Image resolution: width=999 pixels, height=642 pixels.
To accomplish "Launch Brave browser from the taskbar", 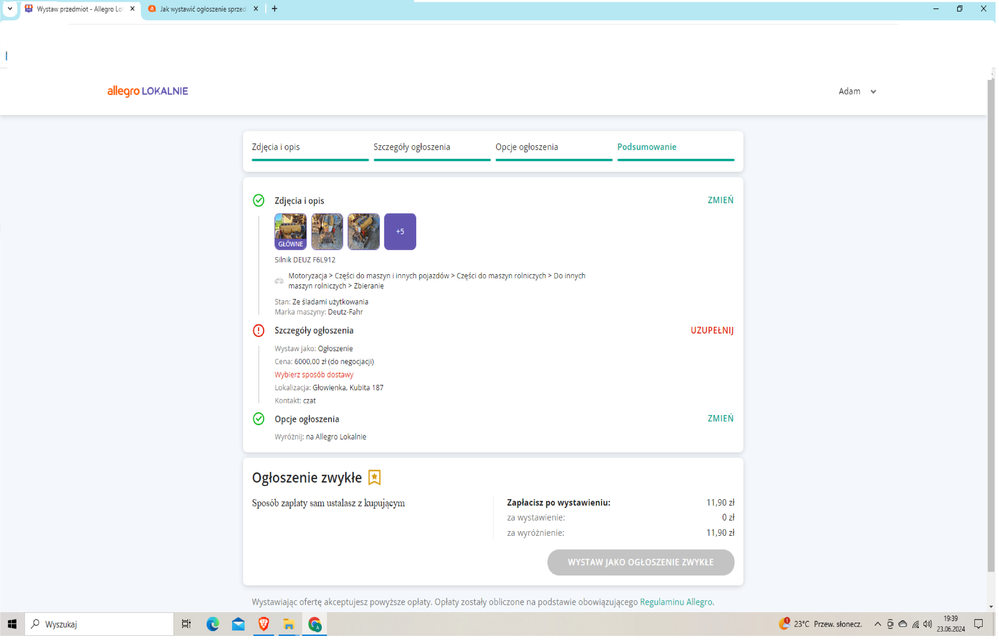I will 264,624.
